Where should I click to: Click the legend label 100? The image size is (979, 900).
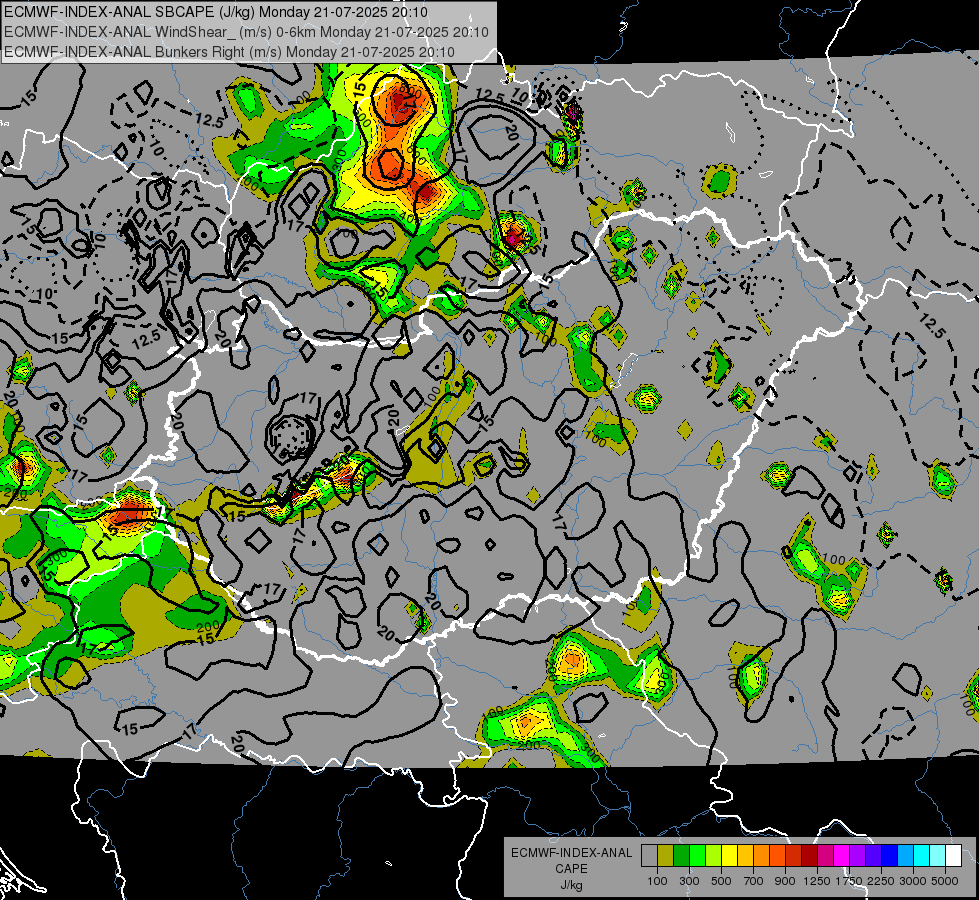pyautogui.click(x=657, y=881)
